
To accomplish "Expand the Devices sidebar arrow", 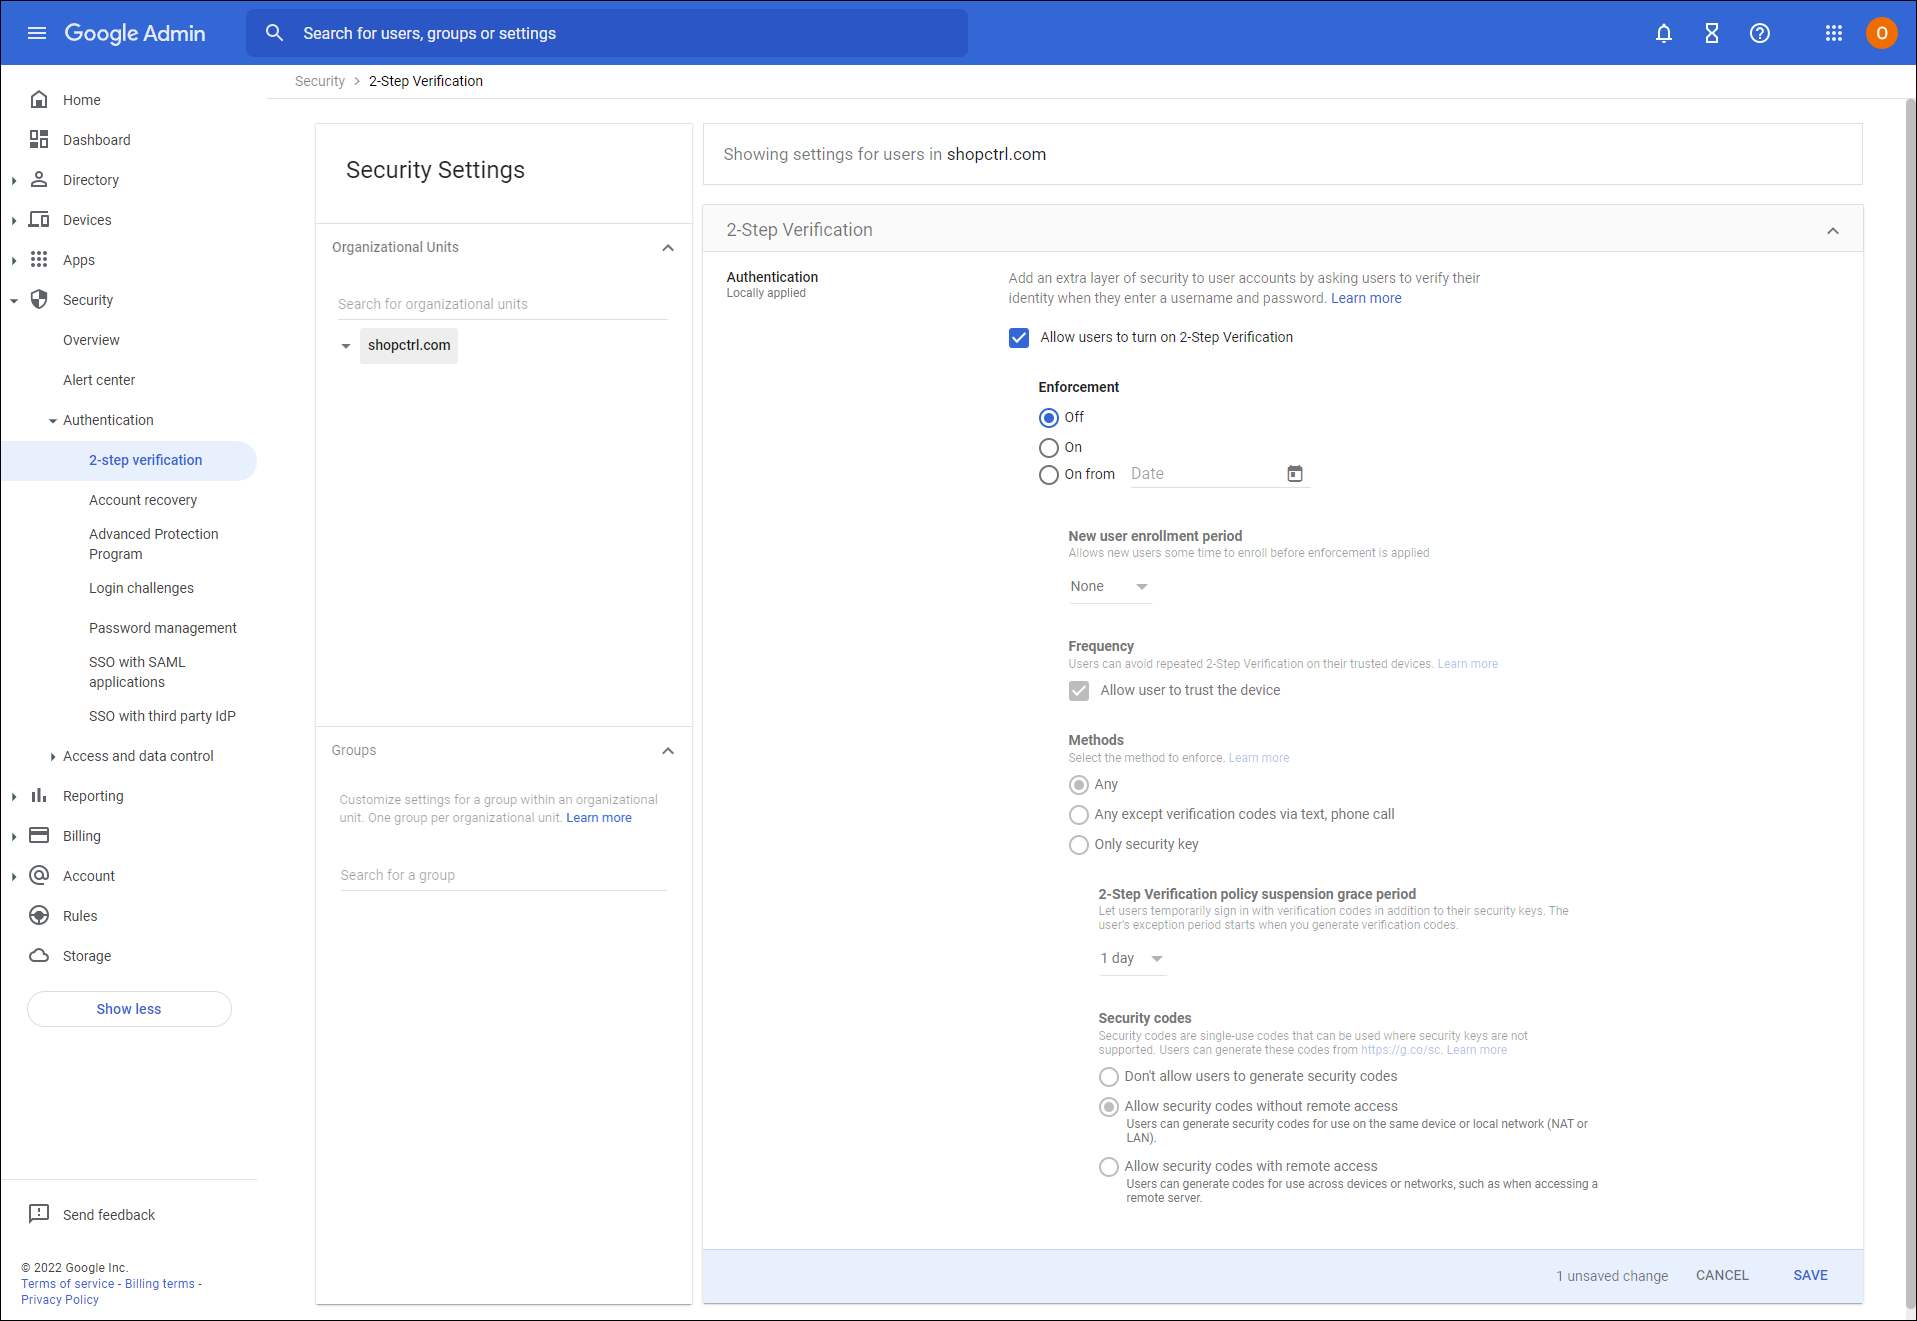I will (14, 220).
